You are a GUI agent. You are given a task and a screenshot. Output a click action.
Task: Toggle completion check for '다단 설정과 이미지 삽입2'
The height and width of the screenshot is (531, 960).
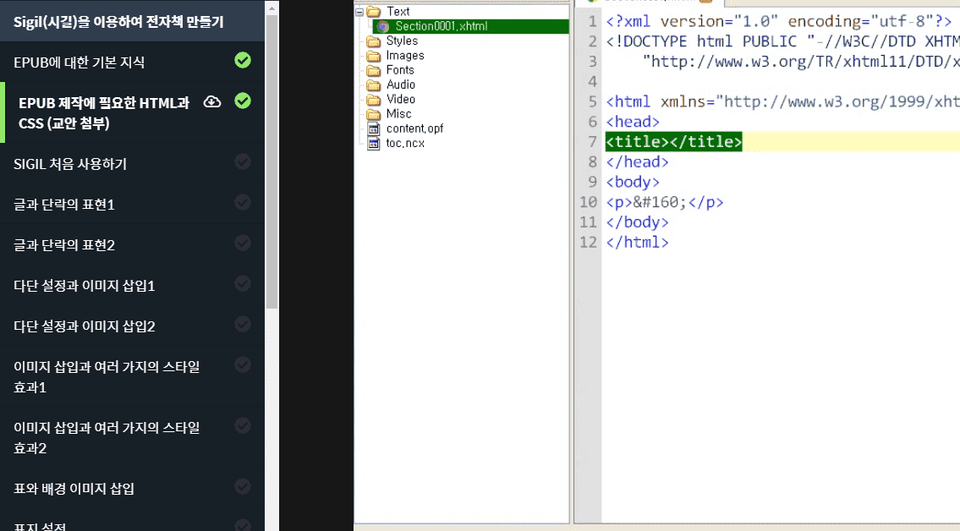coord(243,324)
